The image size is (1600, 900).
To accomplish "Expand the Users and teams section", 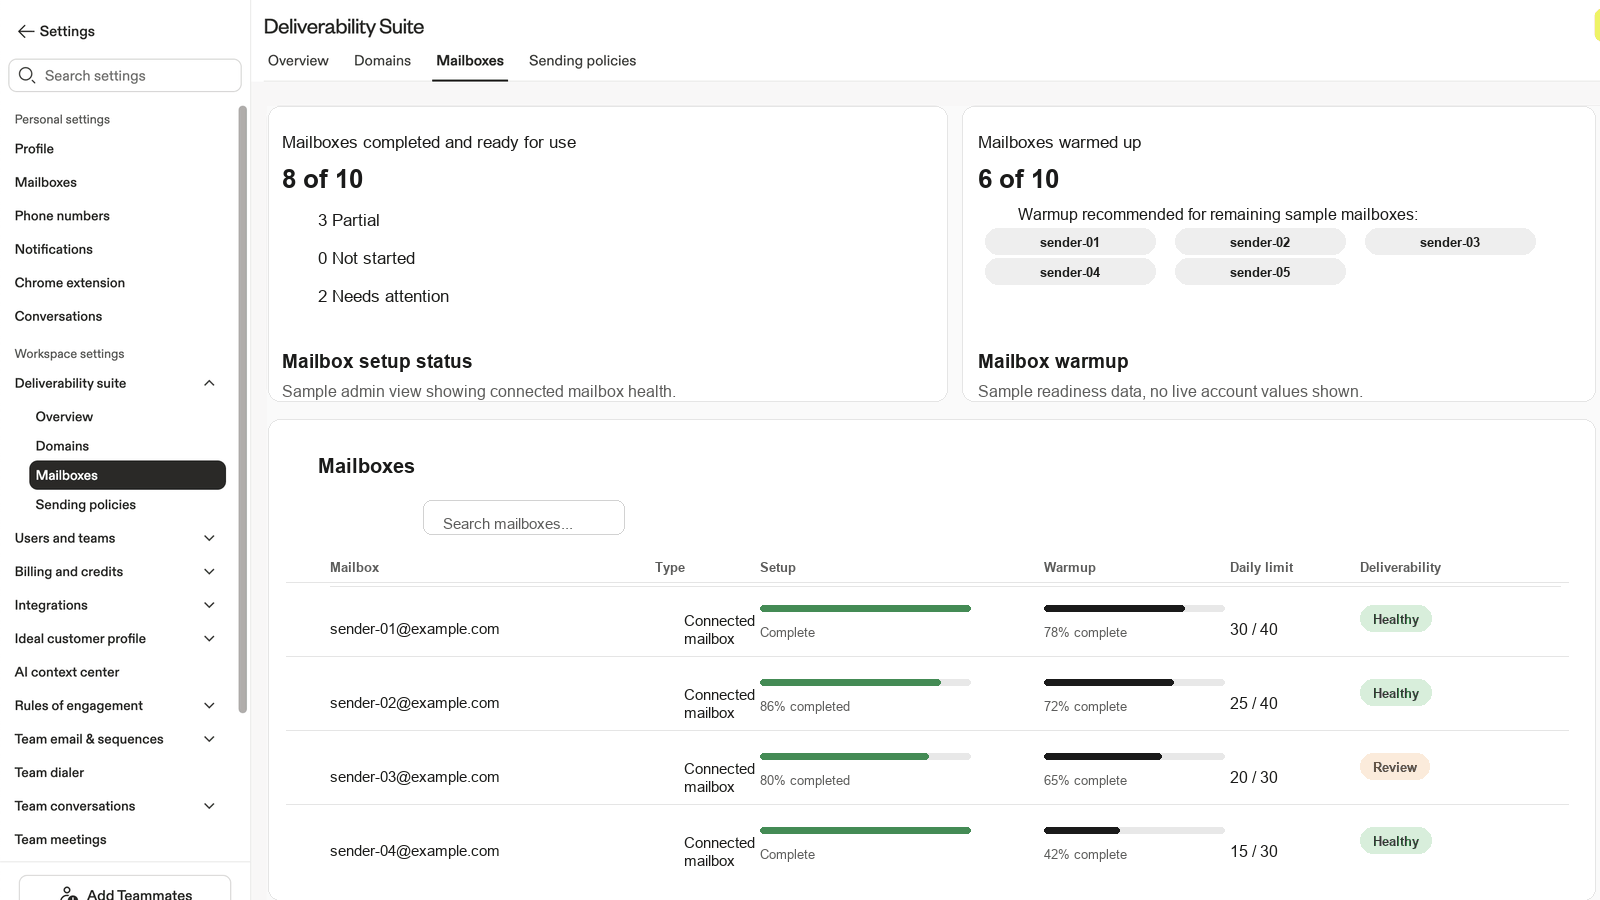I will point(209,538).
